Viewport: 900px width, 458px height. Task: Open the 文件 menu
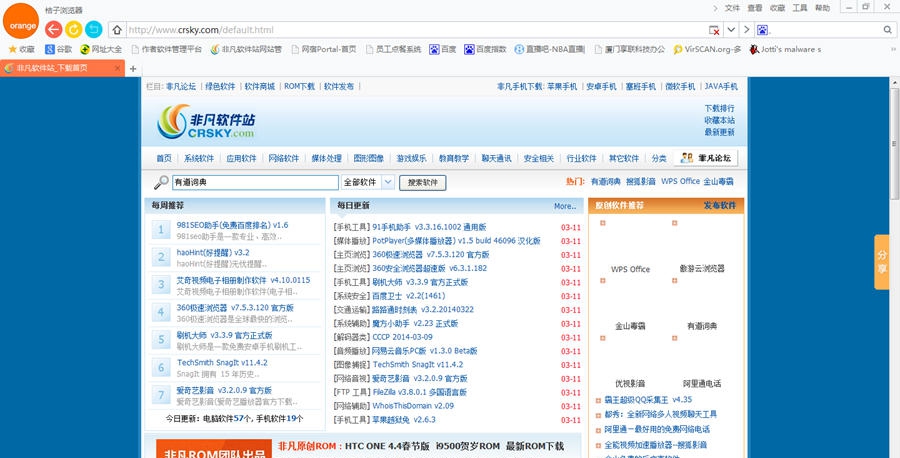tap(732, 8)
